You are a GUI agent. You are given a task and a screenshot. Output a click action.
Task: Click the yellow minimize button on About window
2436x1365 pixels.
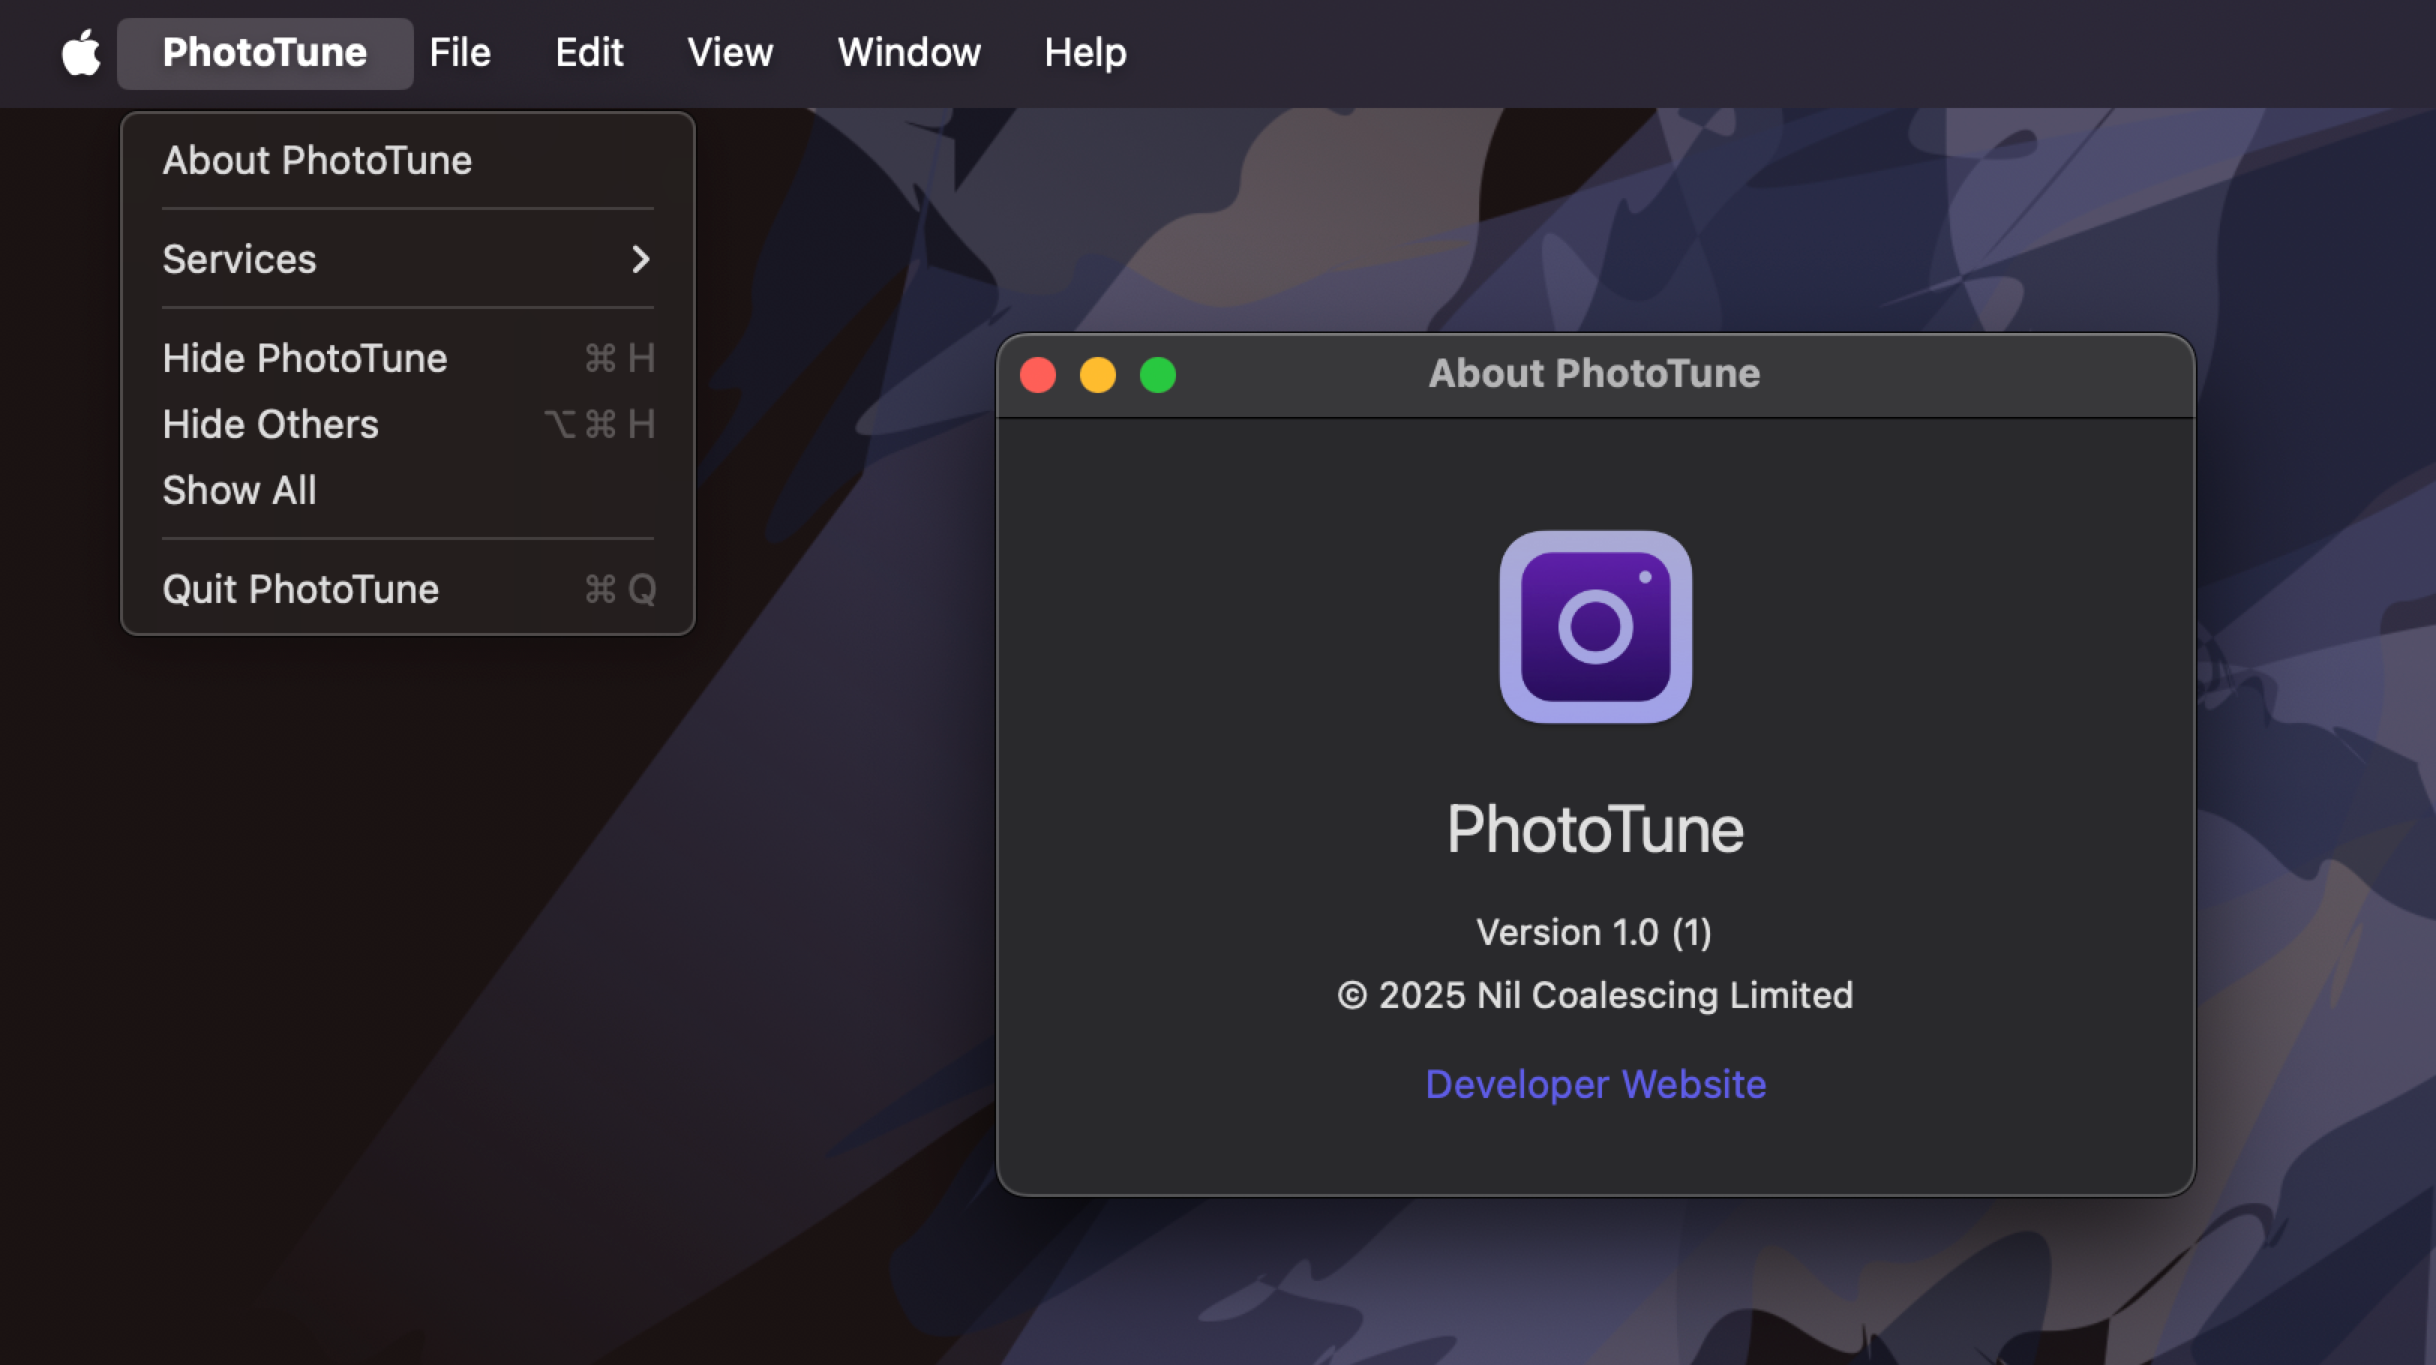1098,375
